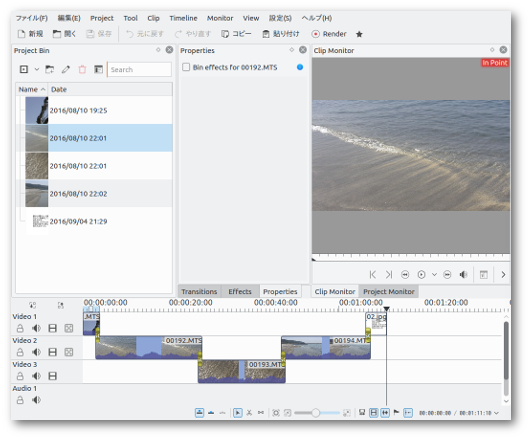
Task: Switch to the Project Monitor tab
Action: (389, 291)
